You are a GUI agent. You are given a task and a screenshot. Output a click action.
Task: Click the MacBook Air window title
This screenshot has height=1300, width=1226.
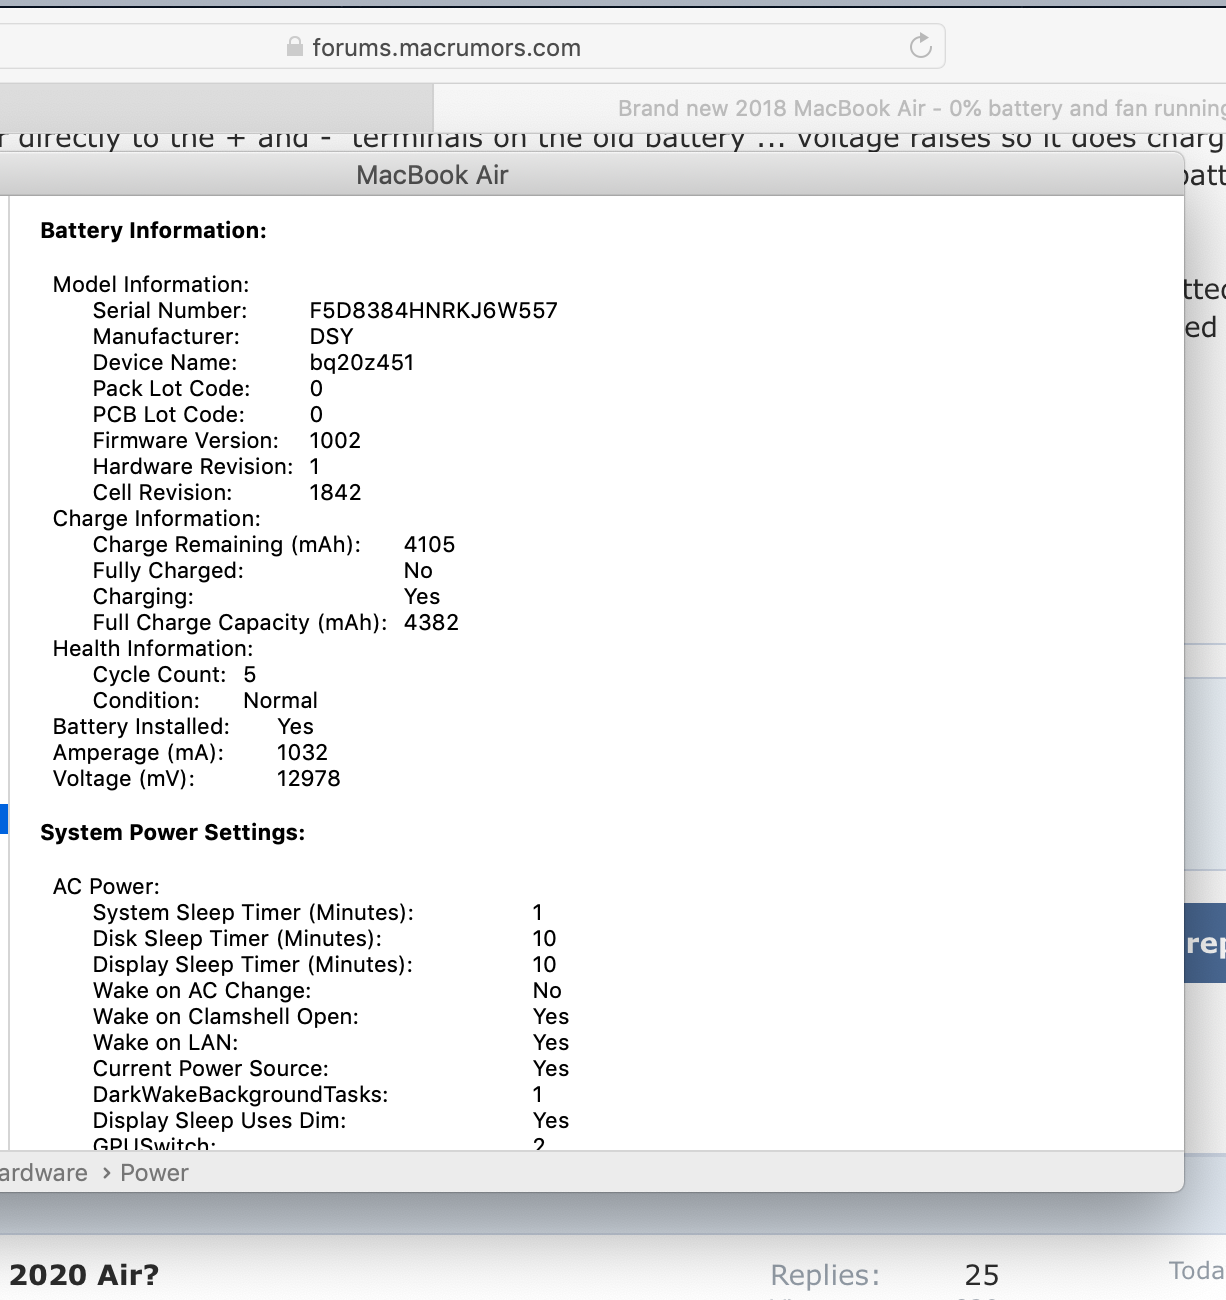pyautogui.click(x=432, y=175)
